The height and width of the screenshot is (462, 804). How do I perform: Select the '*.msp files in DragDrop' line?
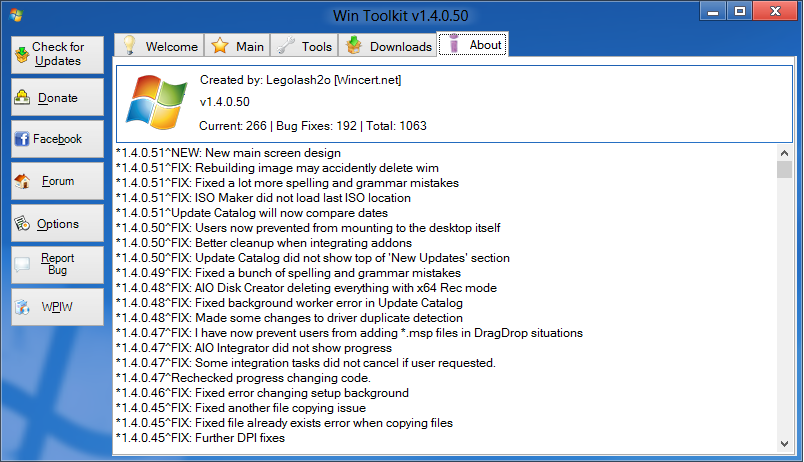pyautogui.click(x=350, y=333)
